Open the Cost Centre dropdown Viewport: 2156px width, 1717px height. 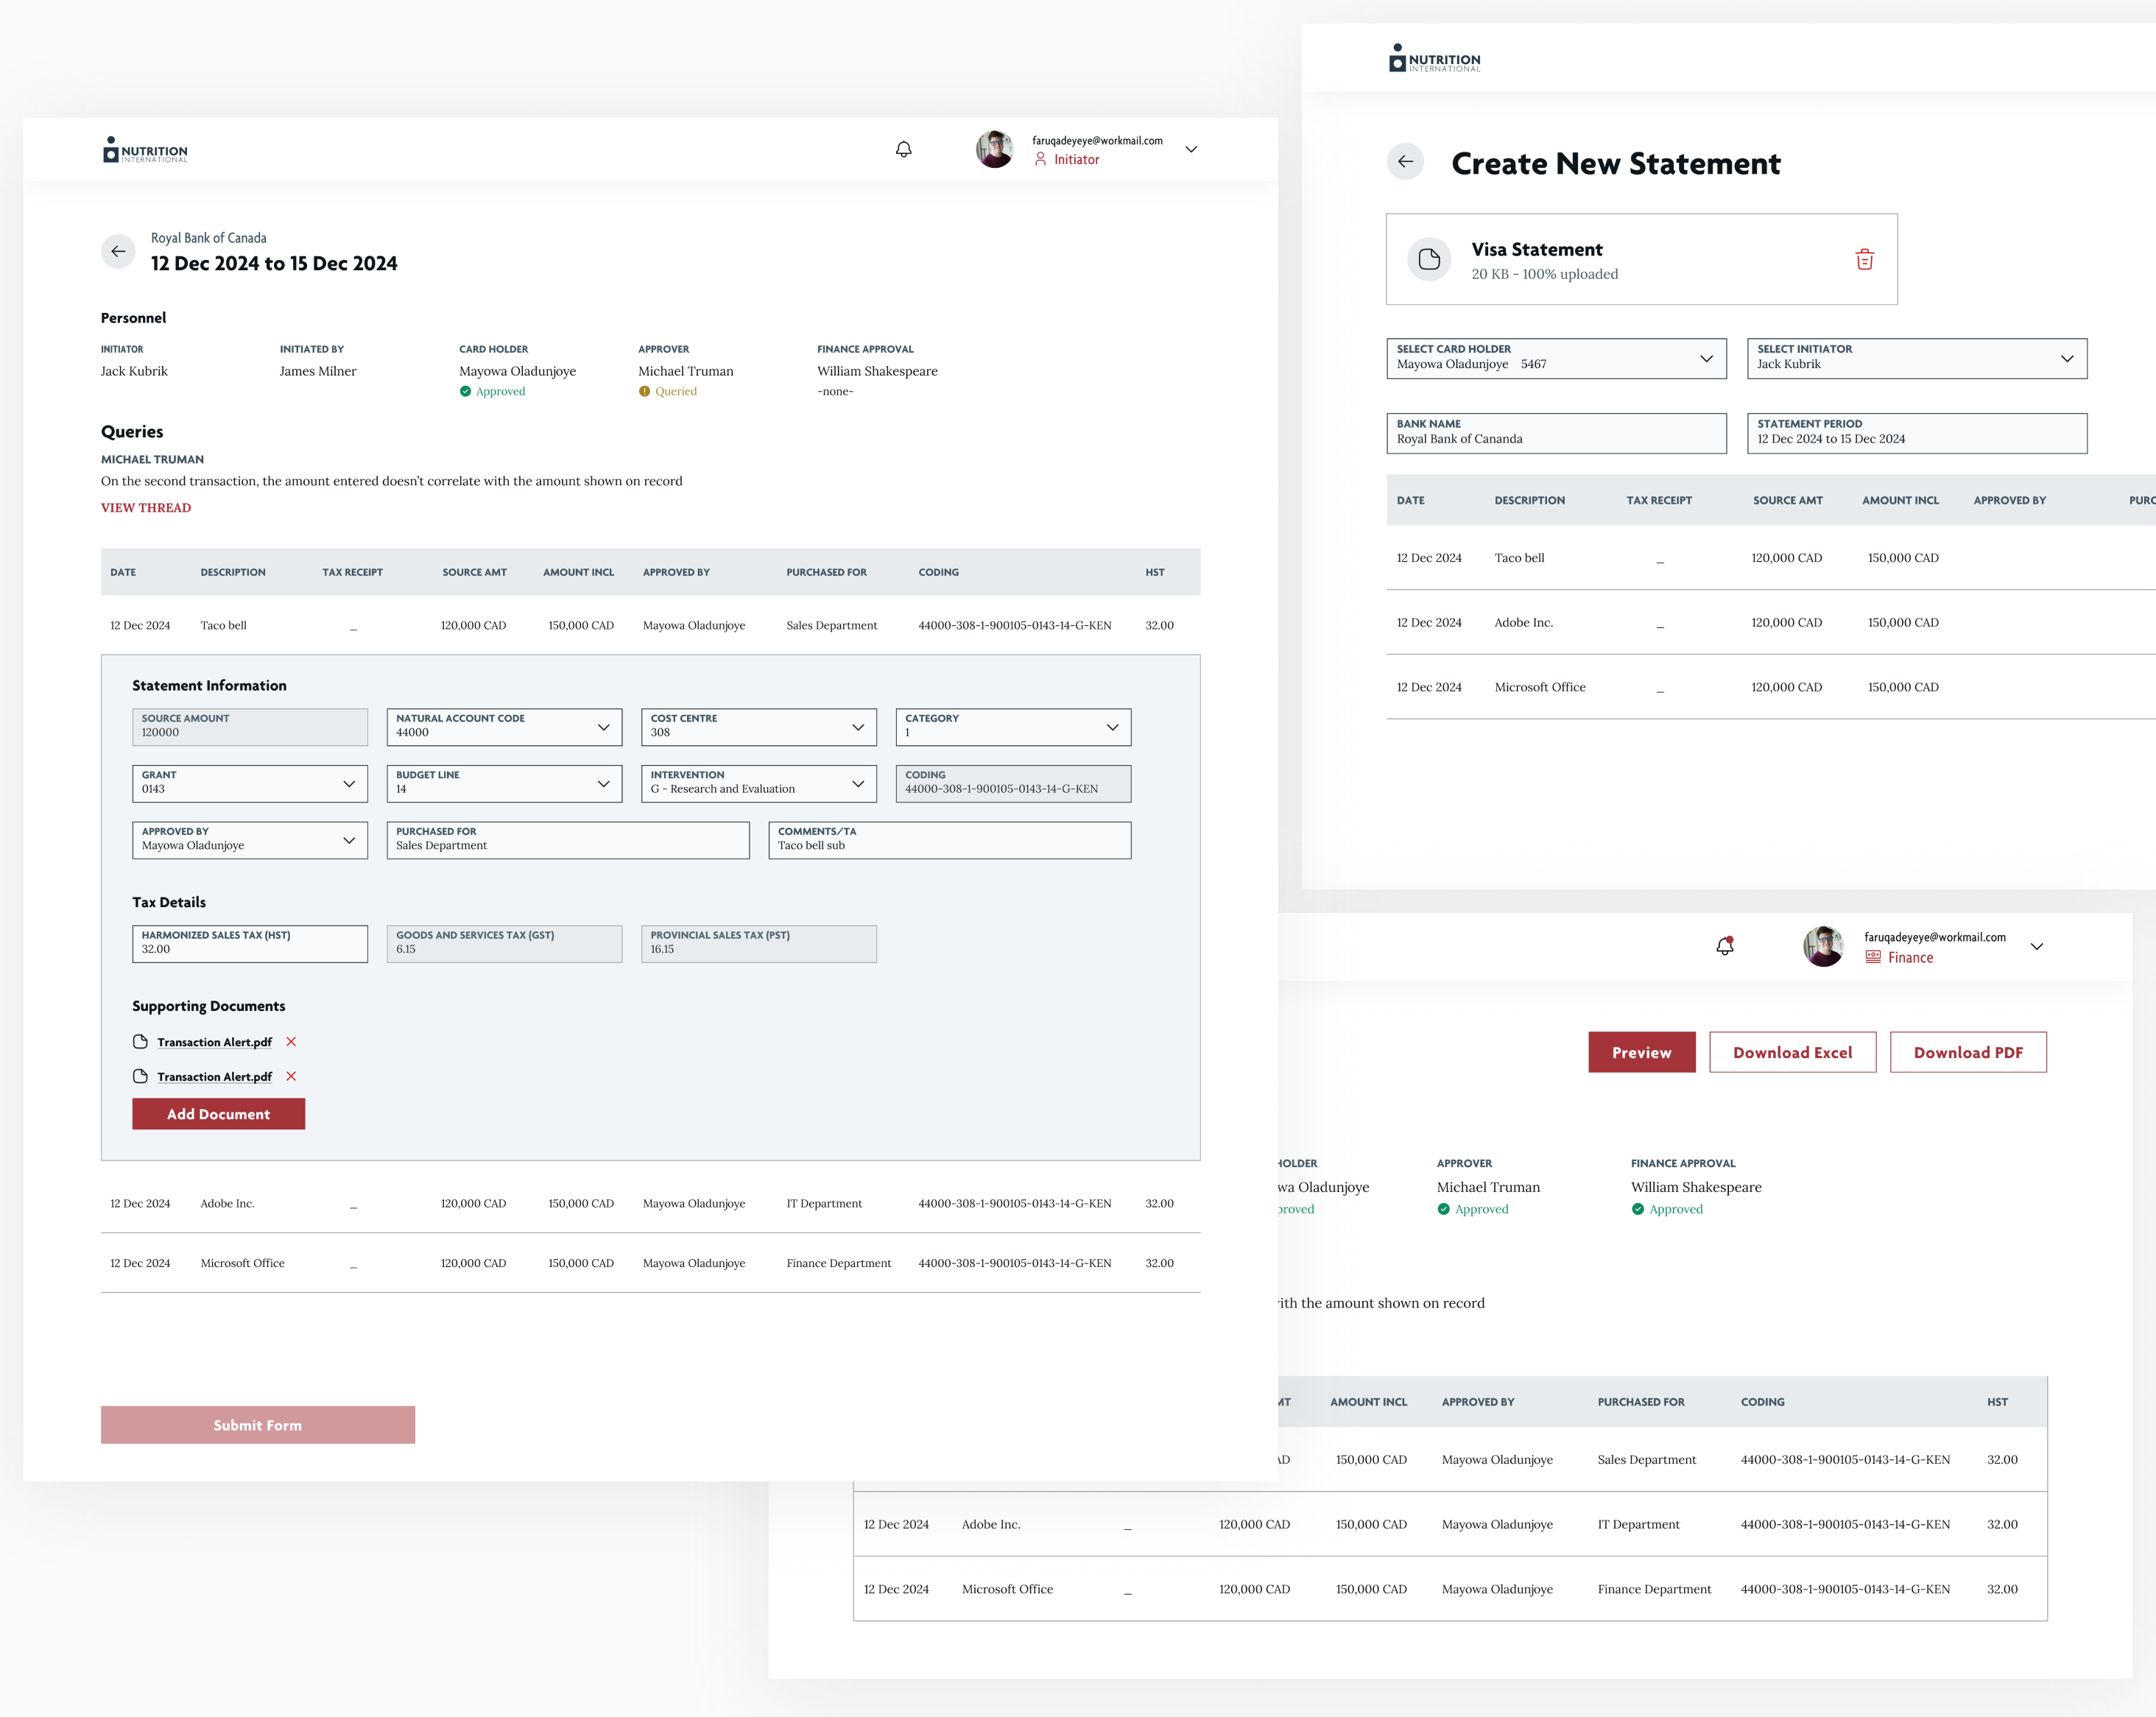click(x=759, y=727)
